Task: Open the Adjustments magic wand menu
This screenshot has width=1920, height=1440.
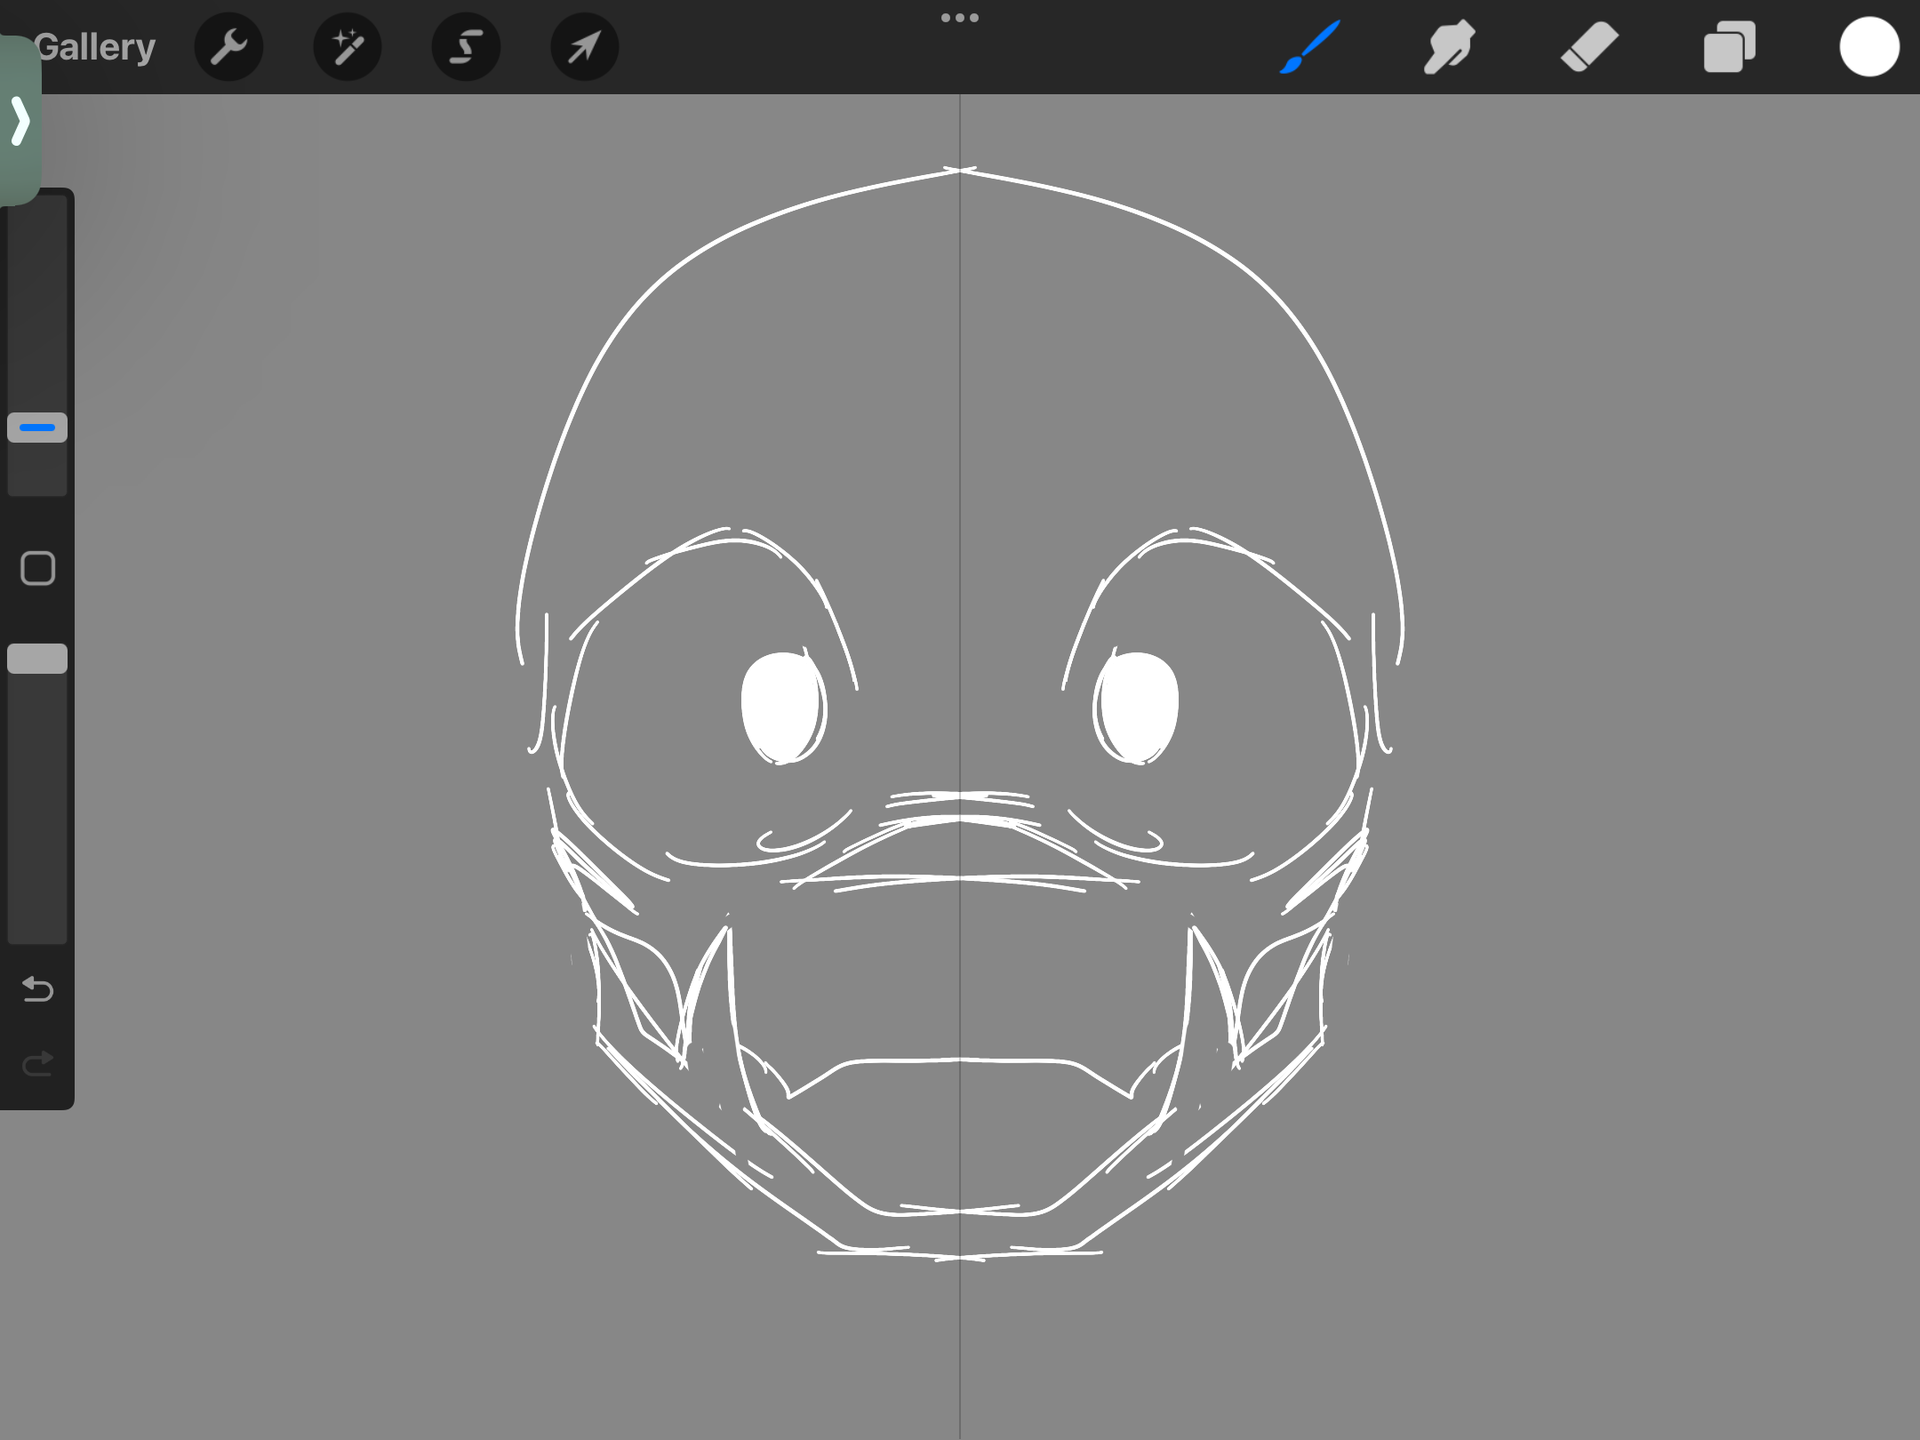Action: 347,47
